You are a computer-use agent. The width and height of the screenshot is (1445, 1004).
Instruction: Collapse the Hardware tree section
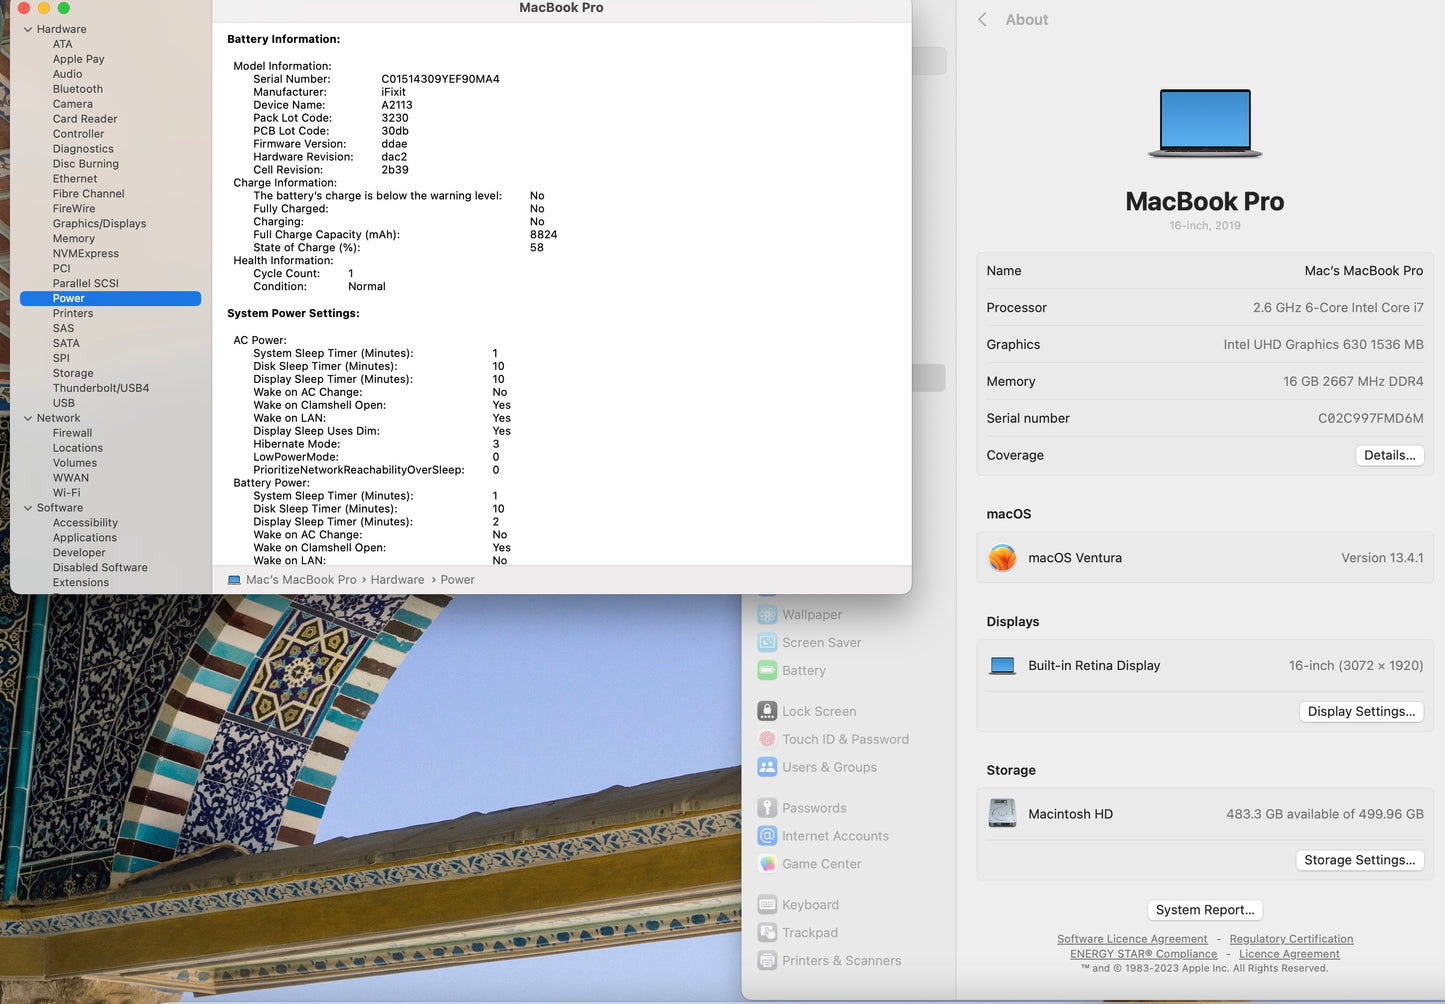28,30
